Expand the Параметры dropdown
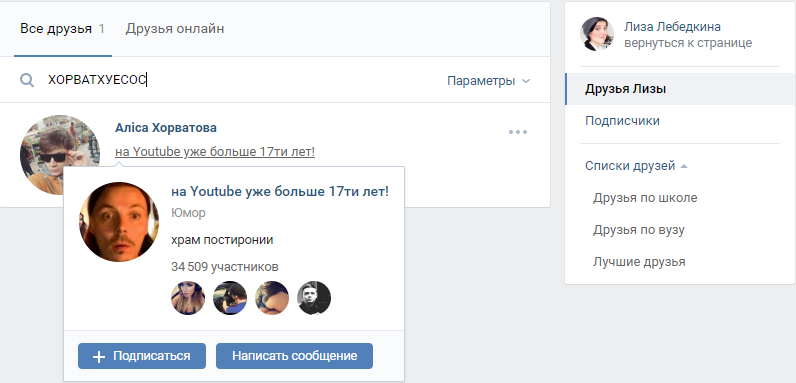This screenshot has height=383, width=796. [488, 81]
